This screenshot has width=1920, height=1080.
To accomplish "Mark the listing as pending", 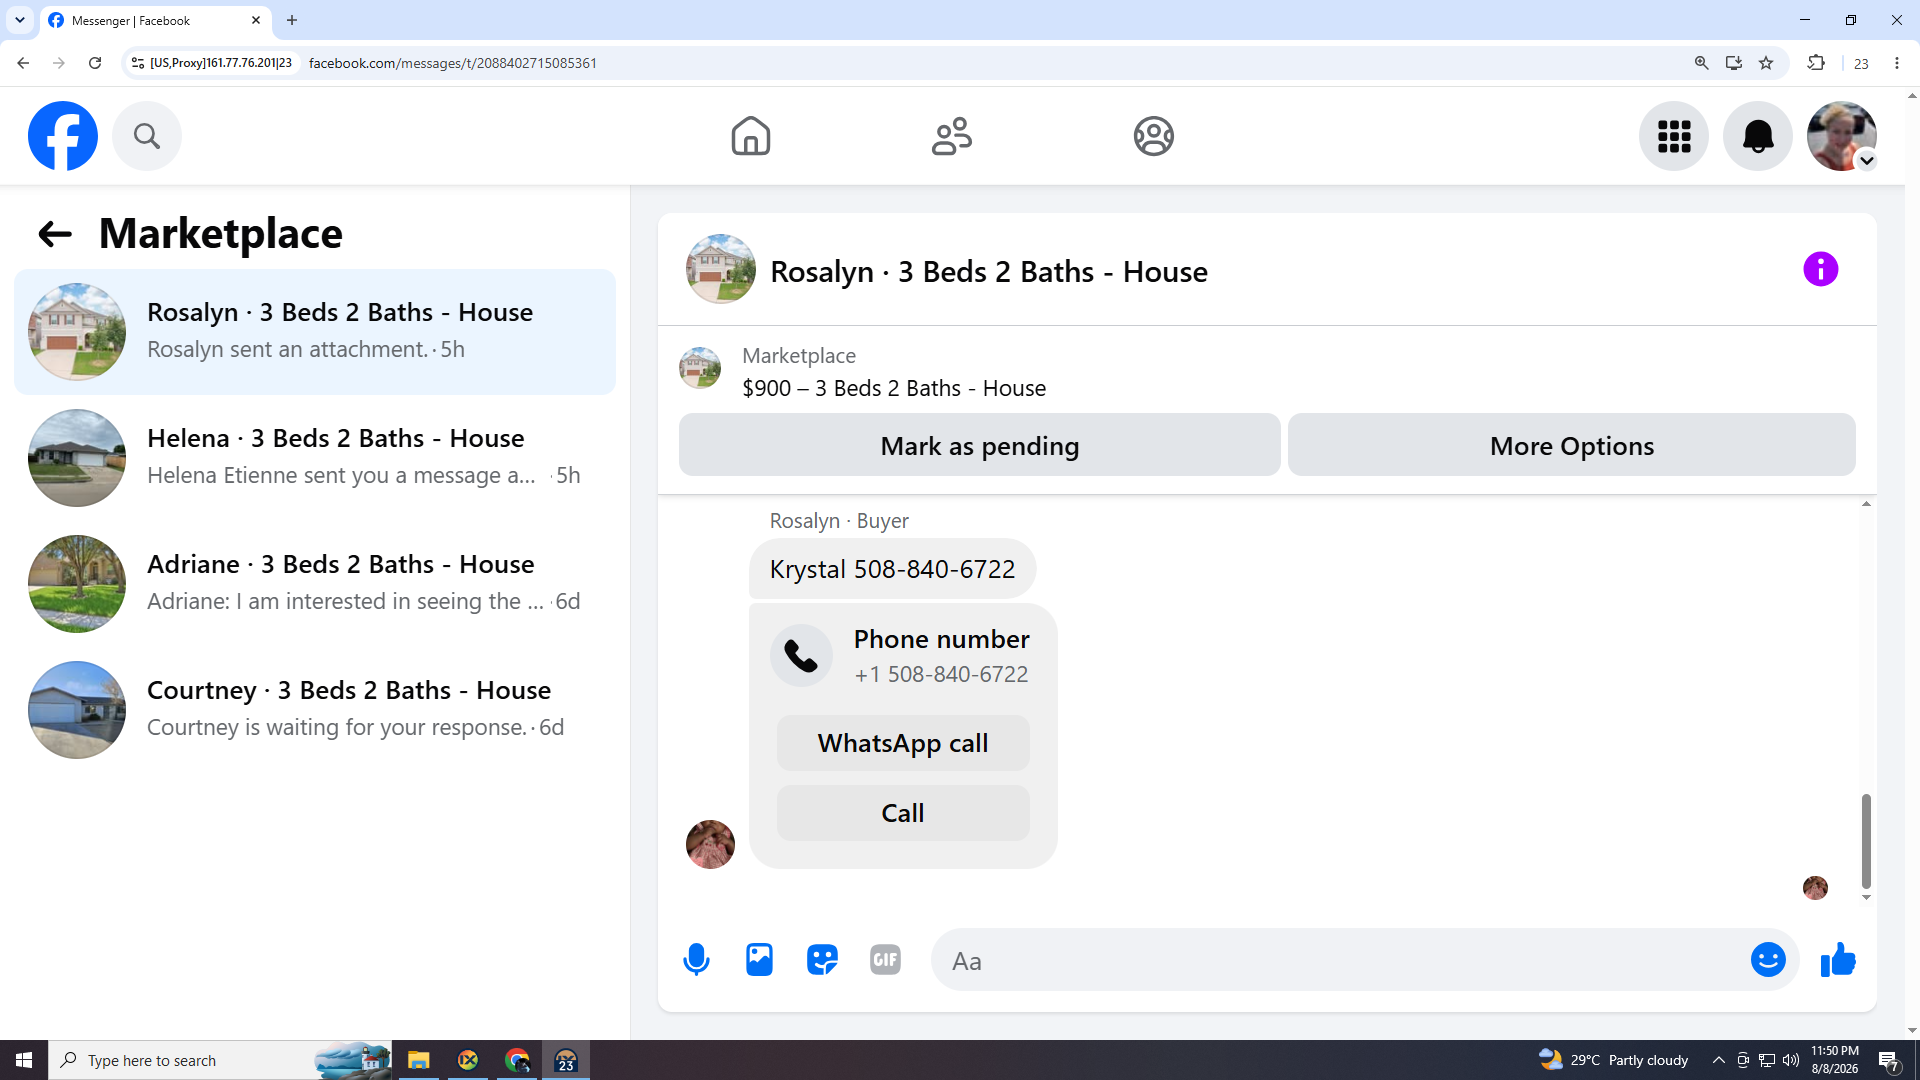I will tap(979, 445).
